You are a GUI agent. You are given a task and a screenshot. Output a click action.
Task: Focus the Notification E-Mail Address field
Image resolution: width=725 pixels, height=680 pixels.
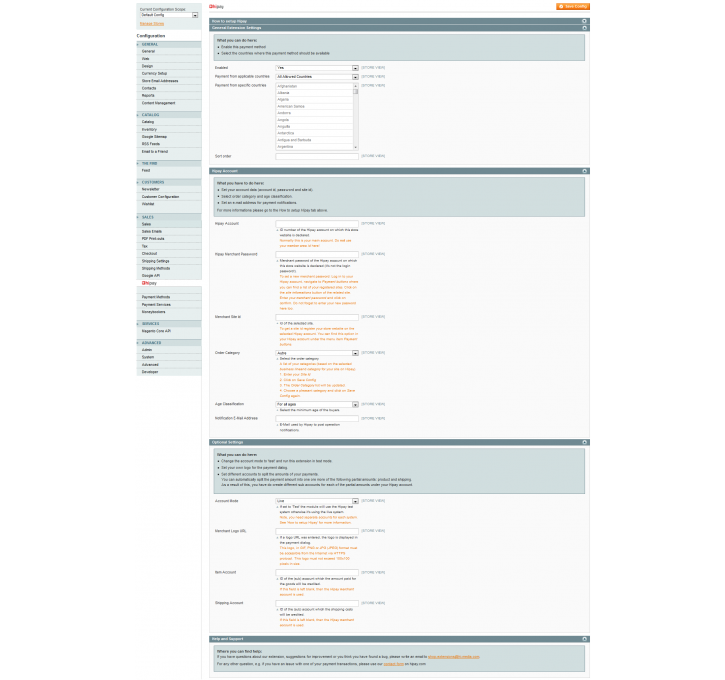(x=317, y=419)
